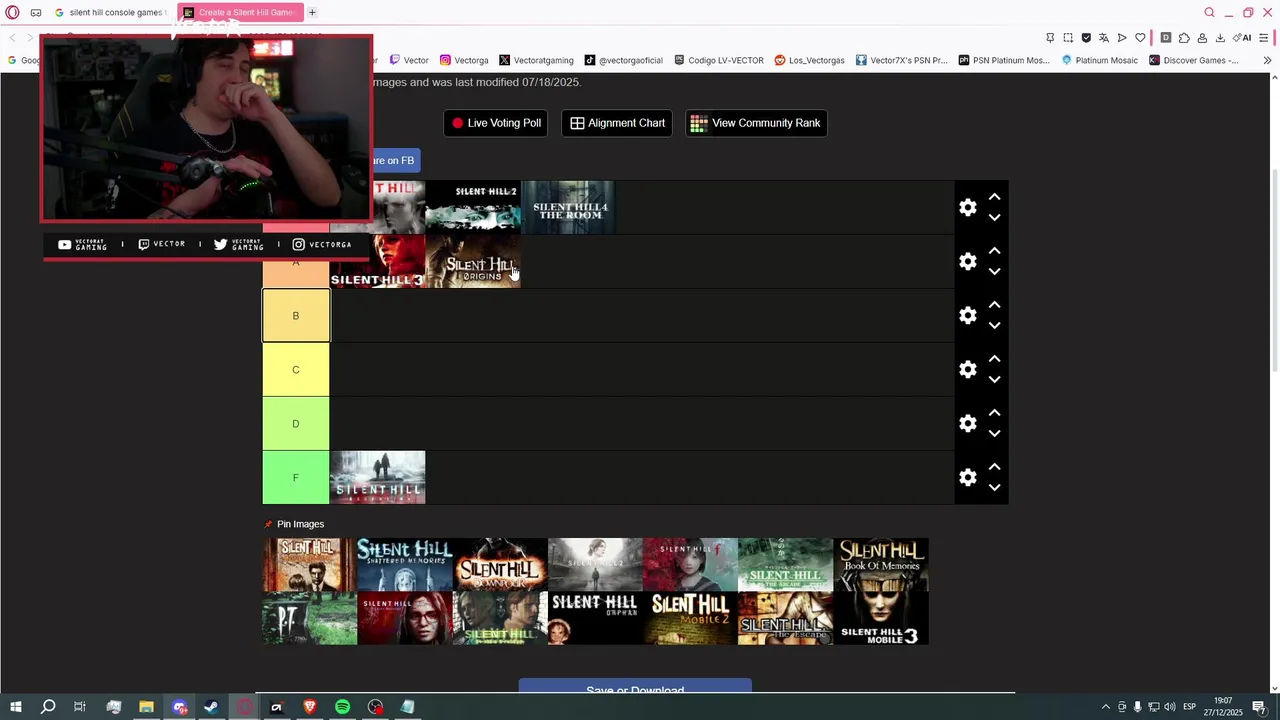The width and height of the screenshot is (1280, 720).
Task: Open Spotify from the taskbar
Action: coord(342,707)
